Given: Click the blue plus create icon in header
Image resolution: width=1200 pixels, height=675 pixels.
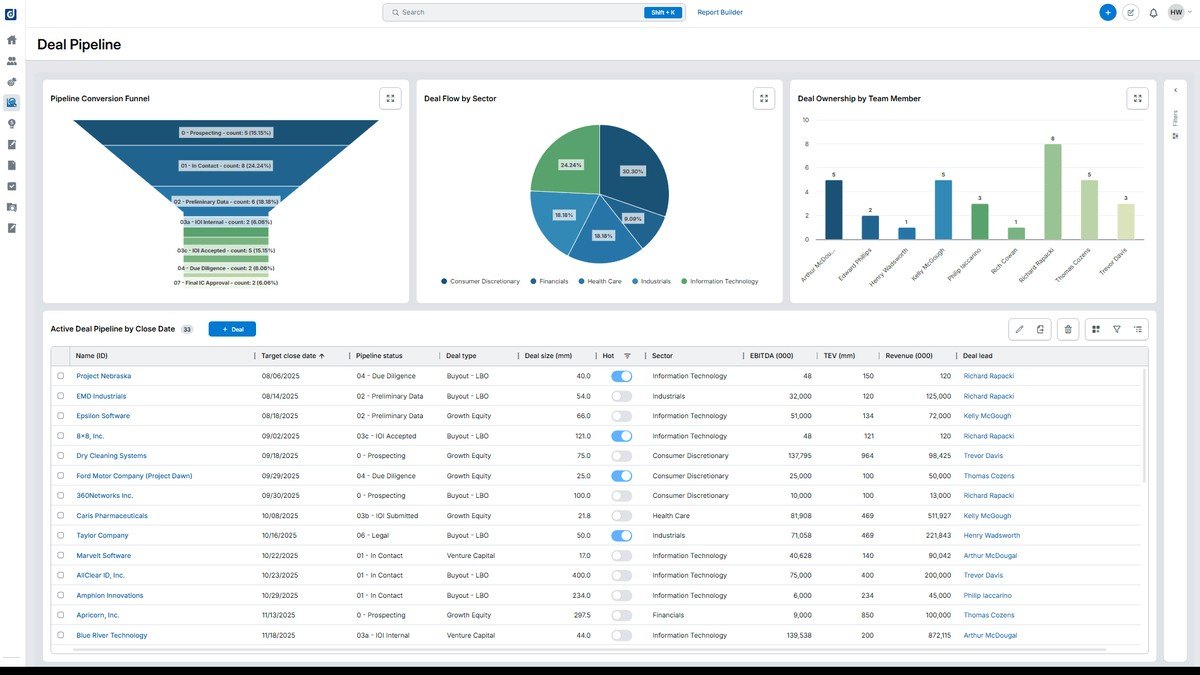Looking at the screenshot, I should (1107, 13).
